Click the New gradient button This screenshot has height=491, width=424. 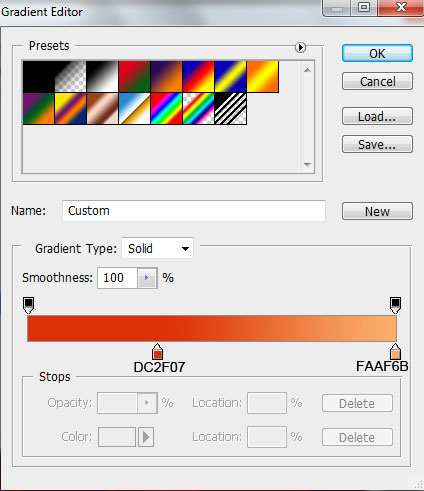coord(377,211)
